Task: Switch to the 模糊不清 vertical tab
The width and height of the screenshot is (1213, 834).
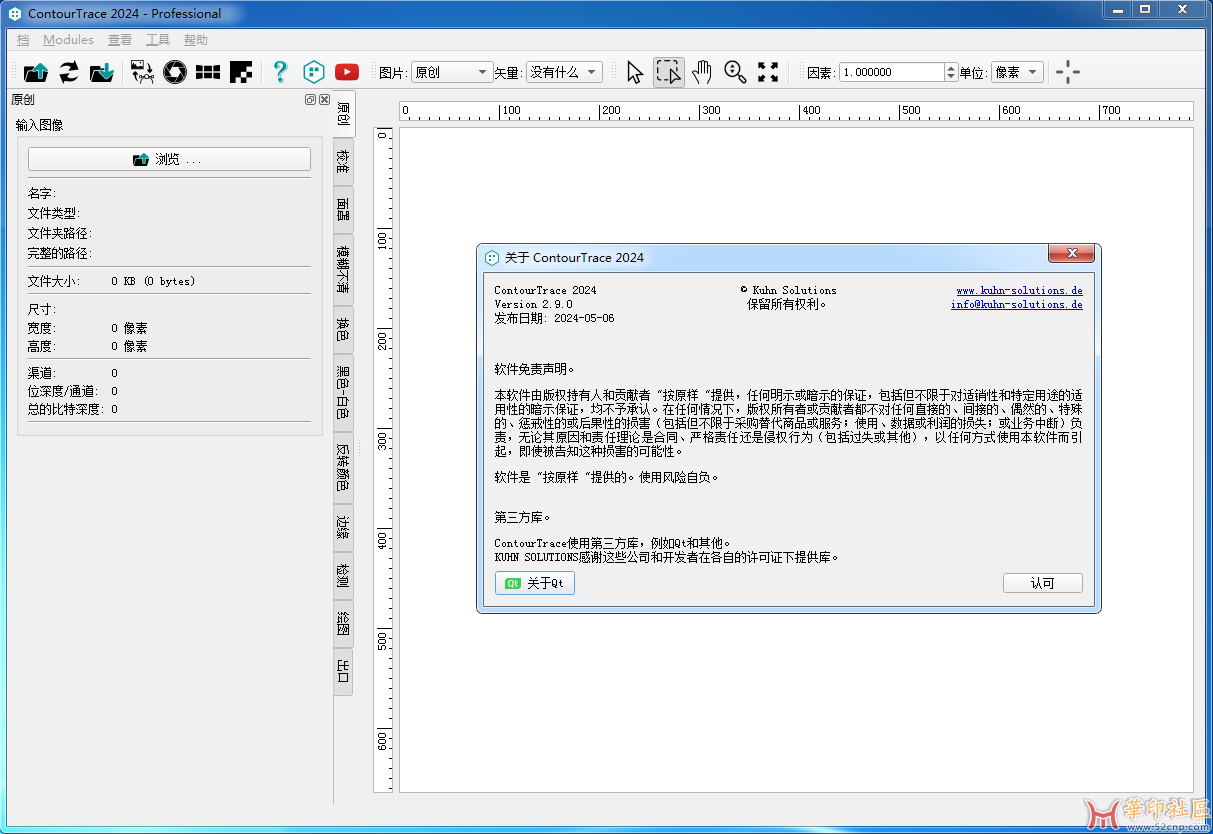Action: 343,268
